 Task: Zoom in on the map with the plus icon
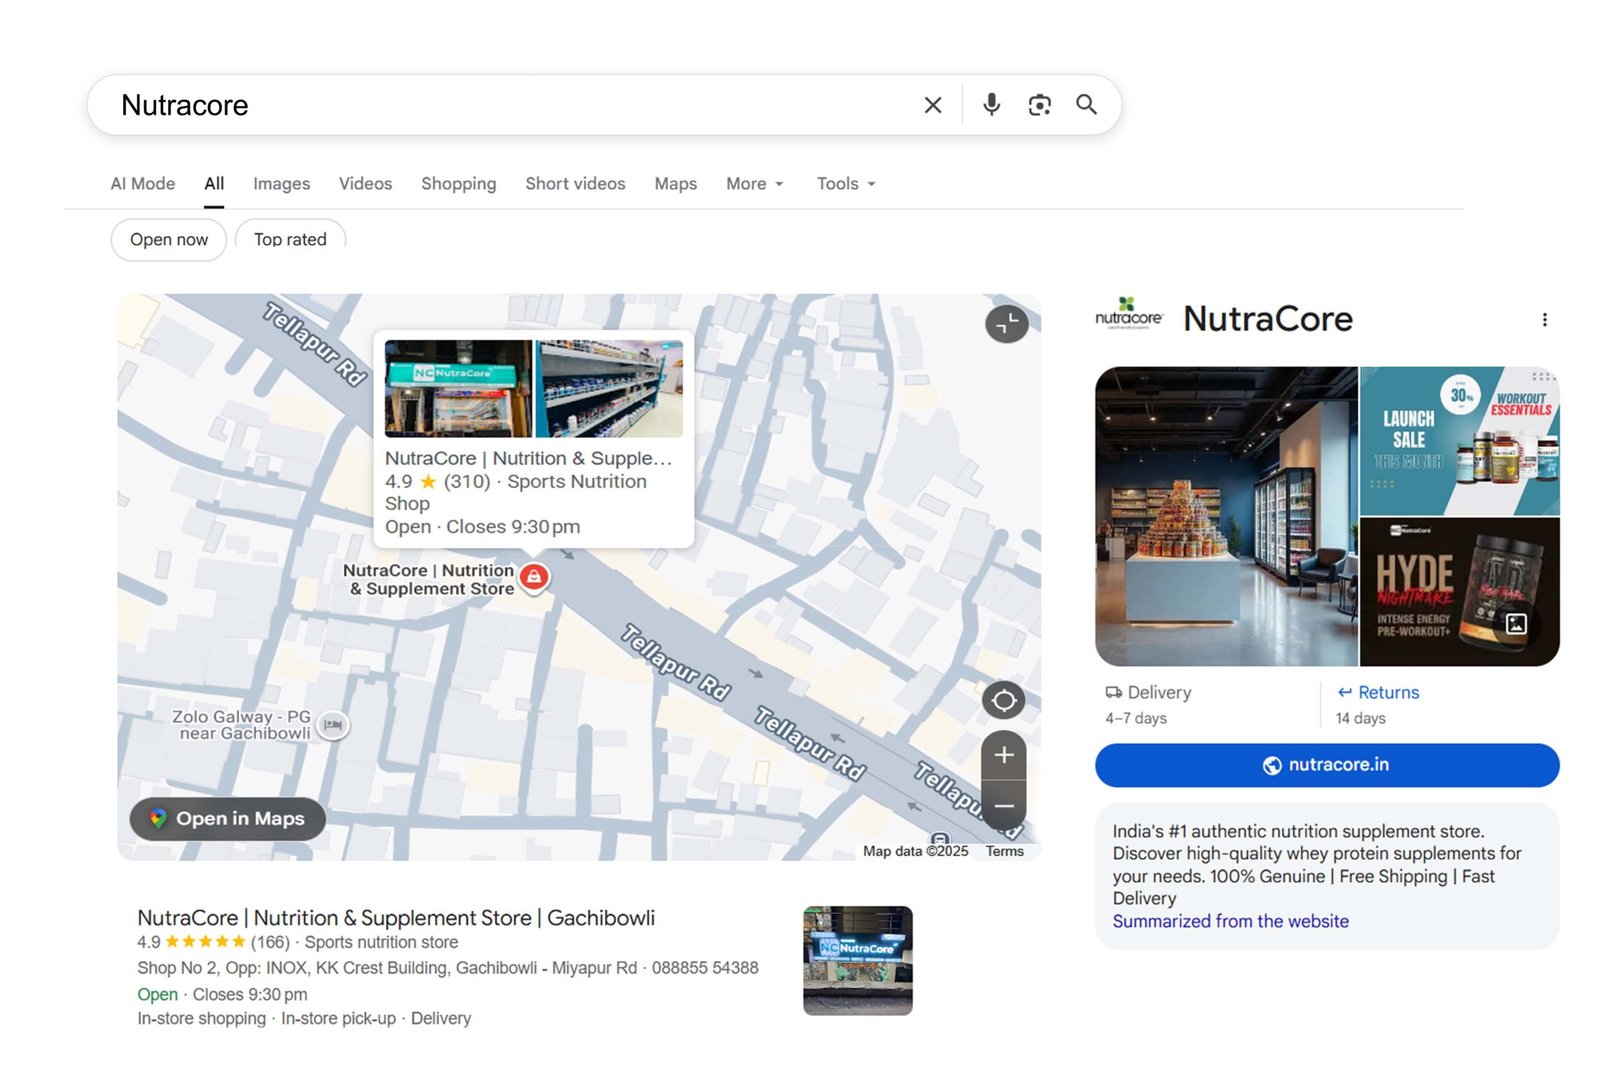tap(1003, 755)
